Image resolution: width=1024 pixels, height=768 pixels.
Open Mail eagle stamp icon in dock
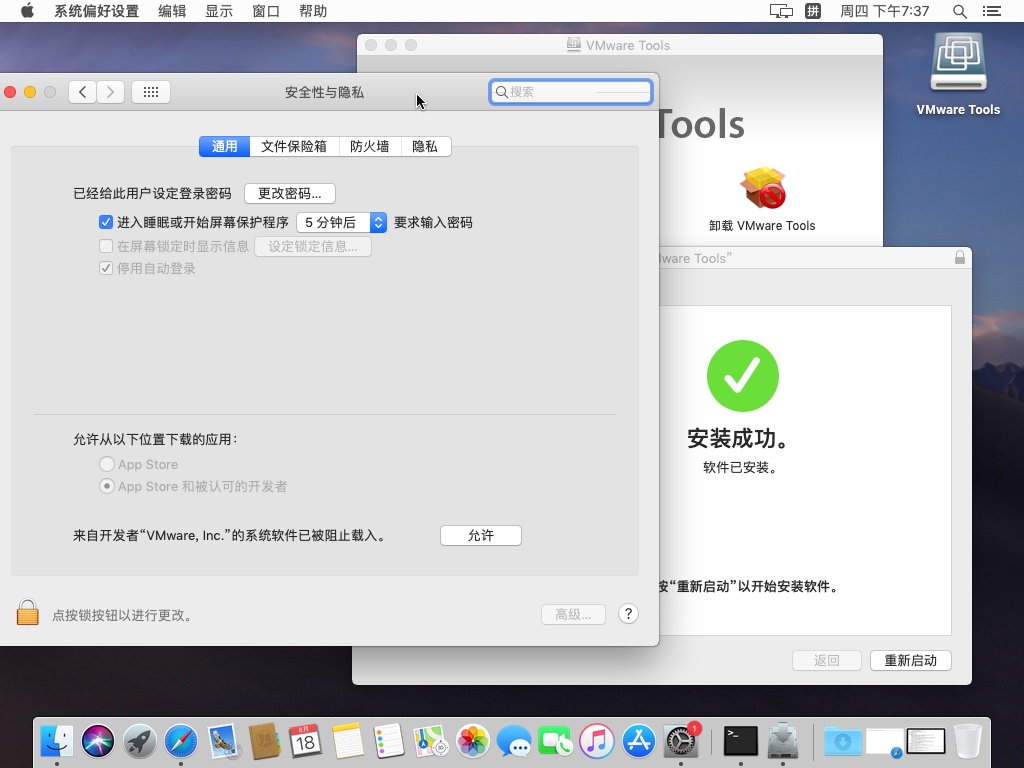(x=223, y=741)
